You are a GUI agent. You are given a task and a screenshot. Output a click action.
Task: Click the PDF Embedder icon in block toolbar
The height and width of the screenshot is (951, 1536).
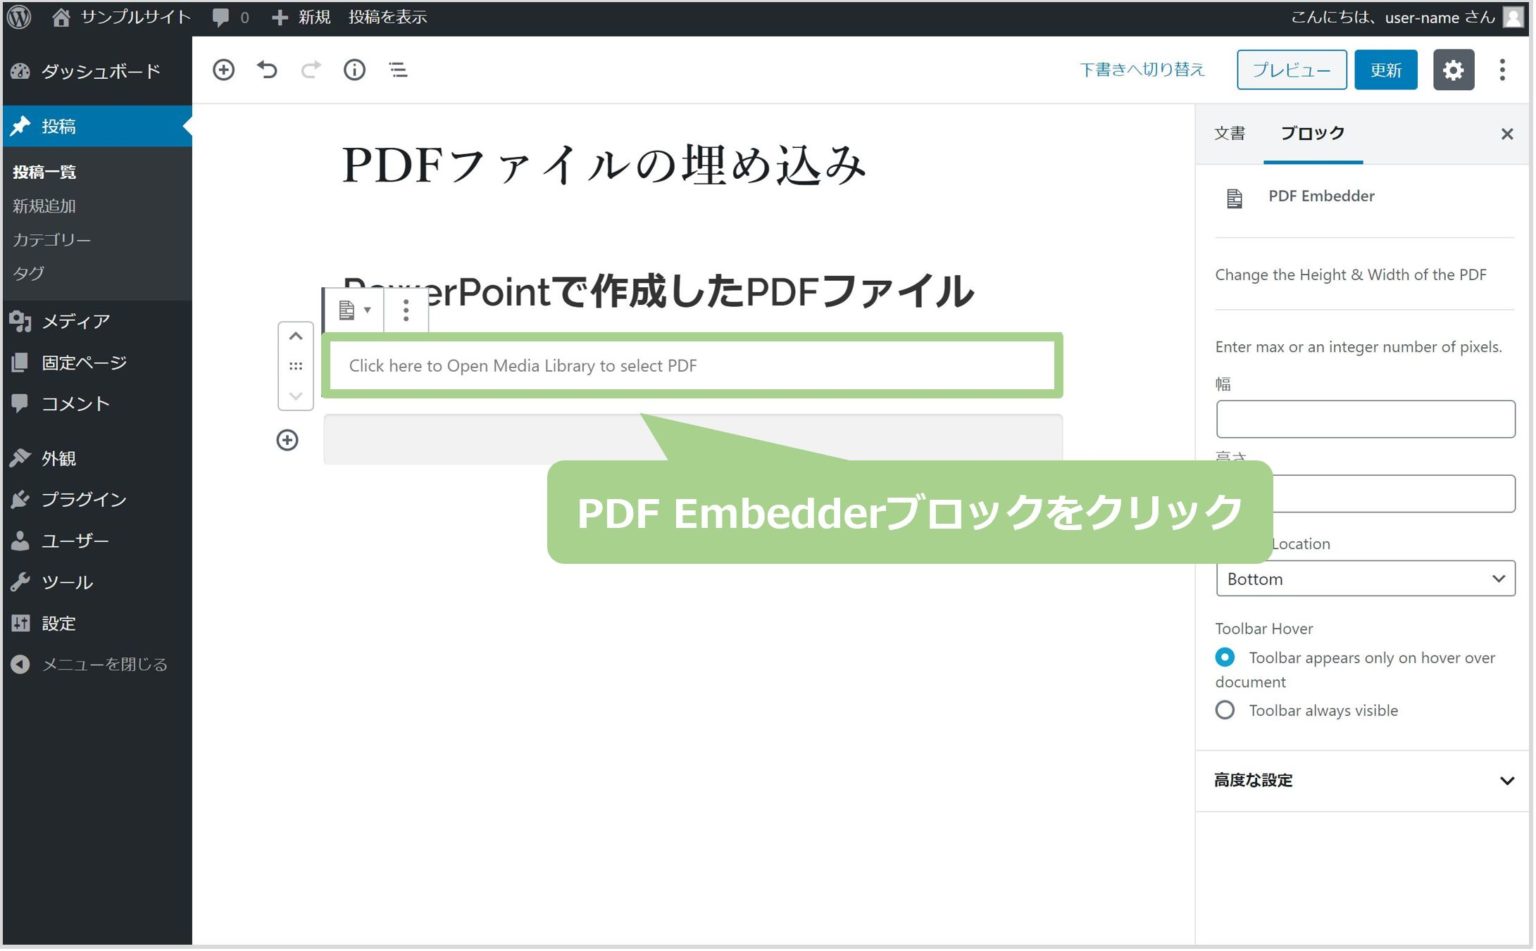click(x=346, y=310)
